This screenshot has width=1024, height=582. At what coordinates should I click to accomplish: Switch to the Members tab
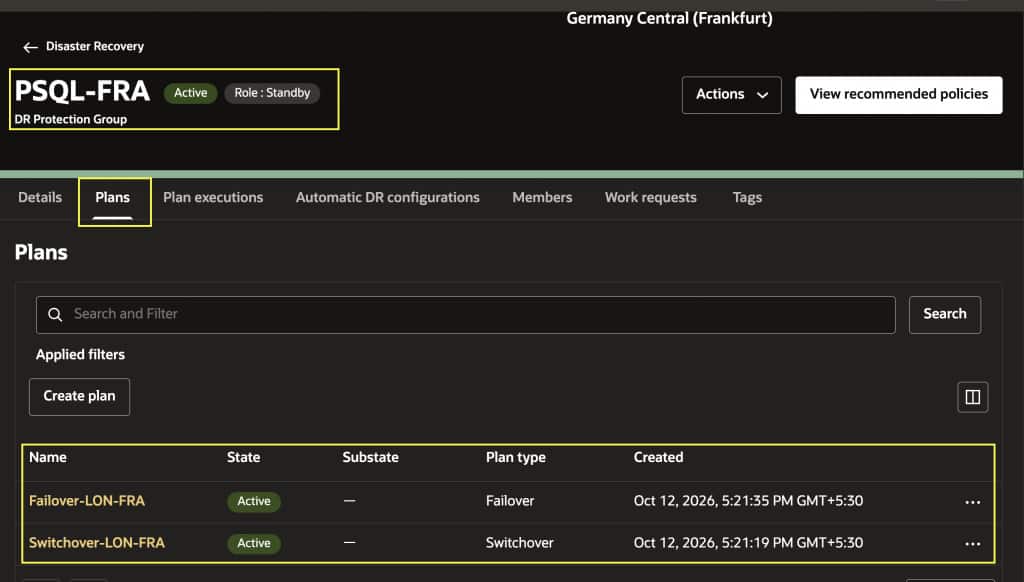(542, 197)
